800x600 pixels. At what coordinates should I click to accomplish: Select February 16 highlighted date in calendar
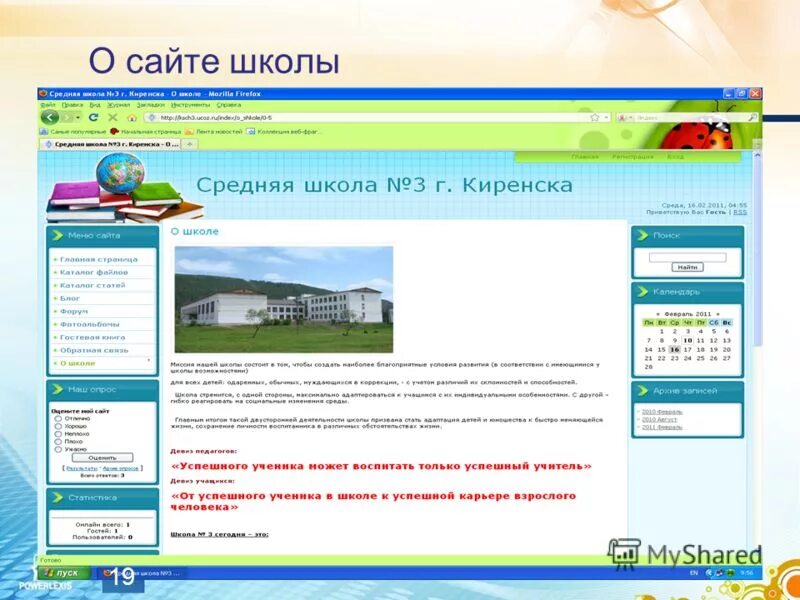(674, 349)
